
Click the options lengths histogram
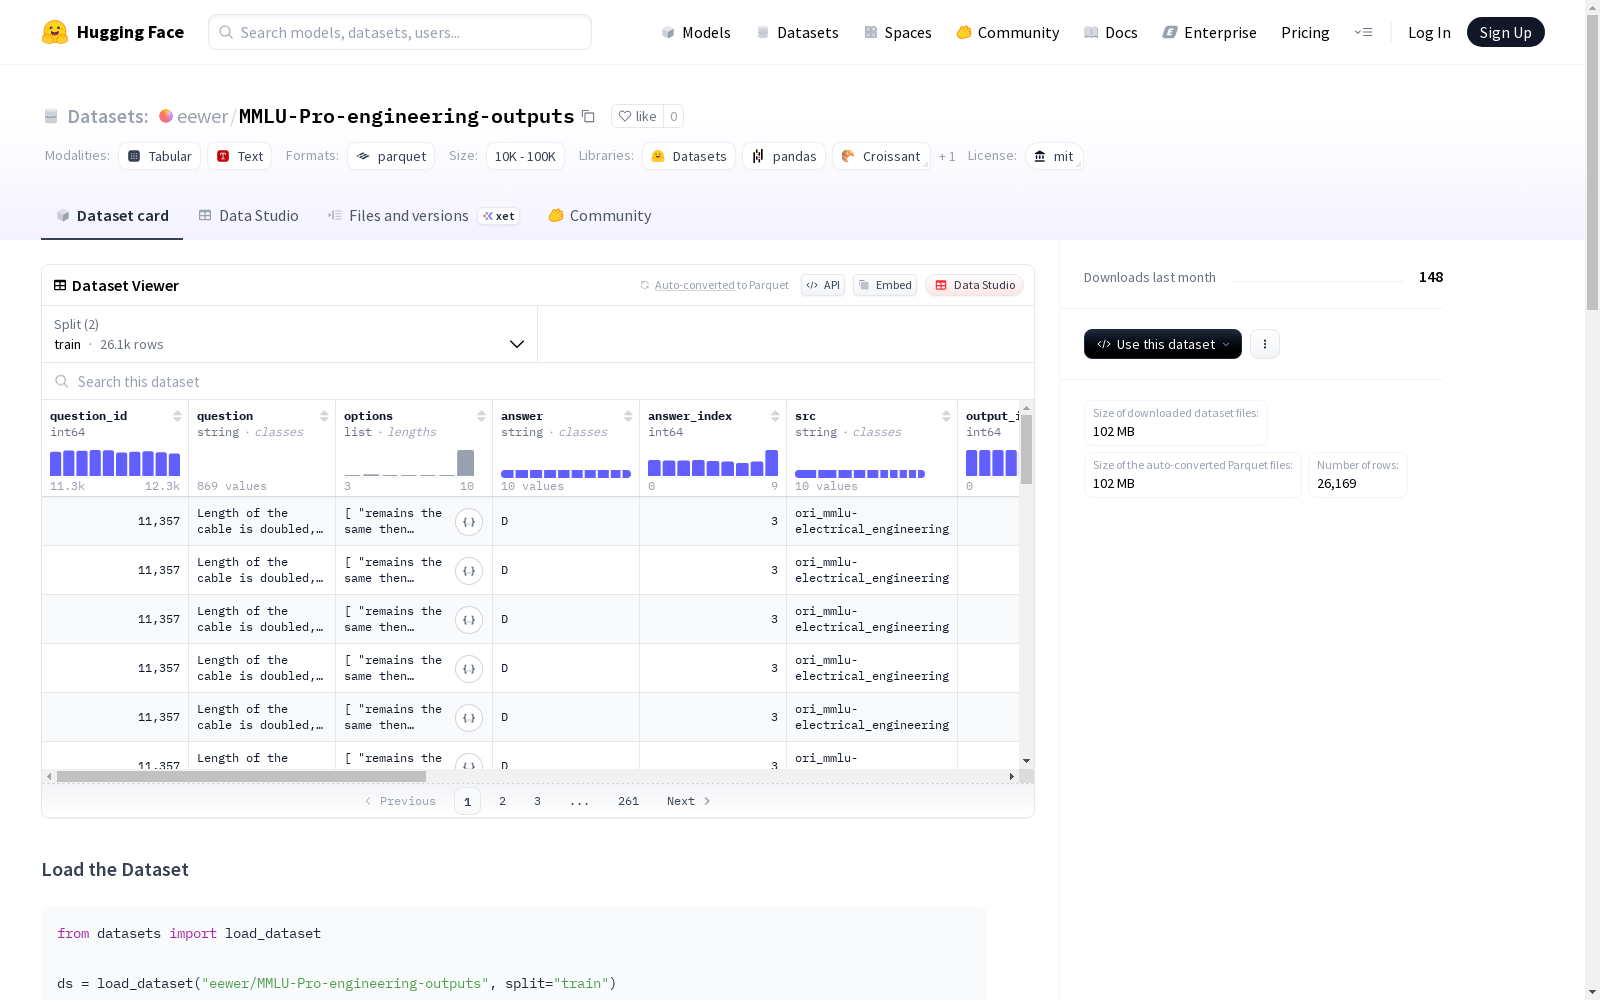click(409, 463)
